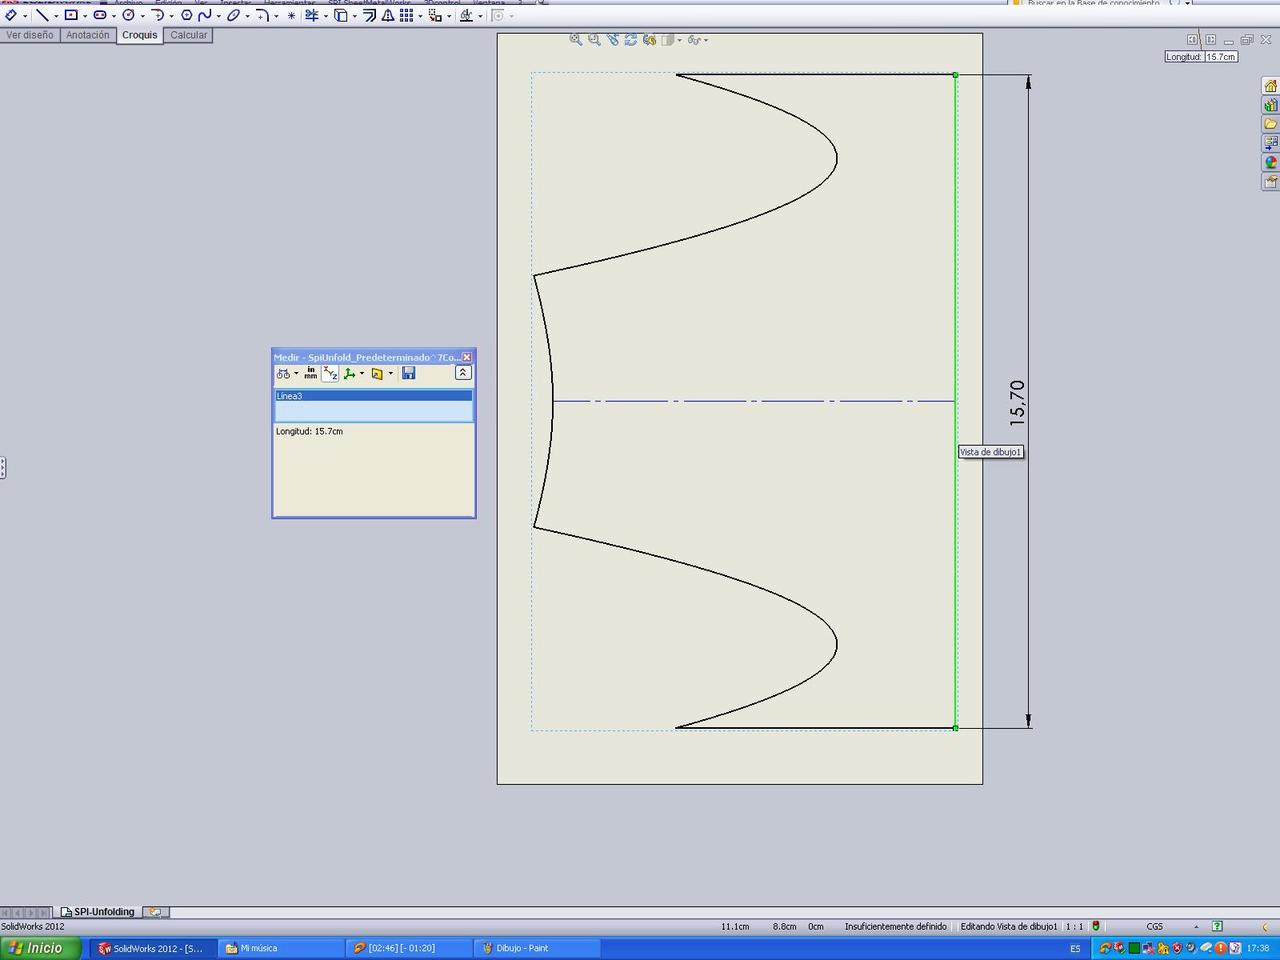The image size is (1280, 960).
Task: Switch to the Croquis tab
Action: [x=140, y=35]
